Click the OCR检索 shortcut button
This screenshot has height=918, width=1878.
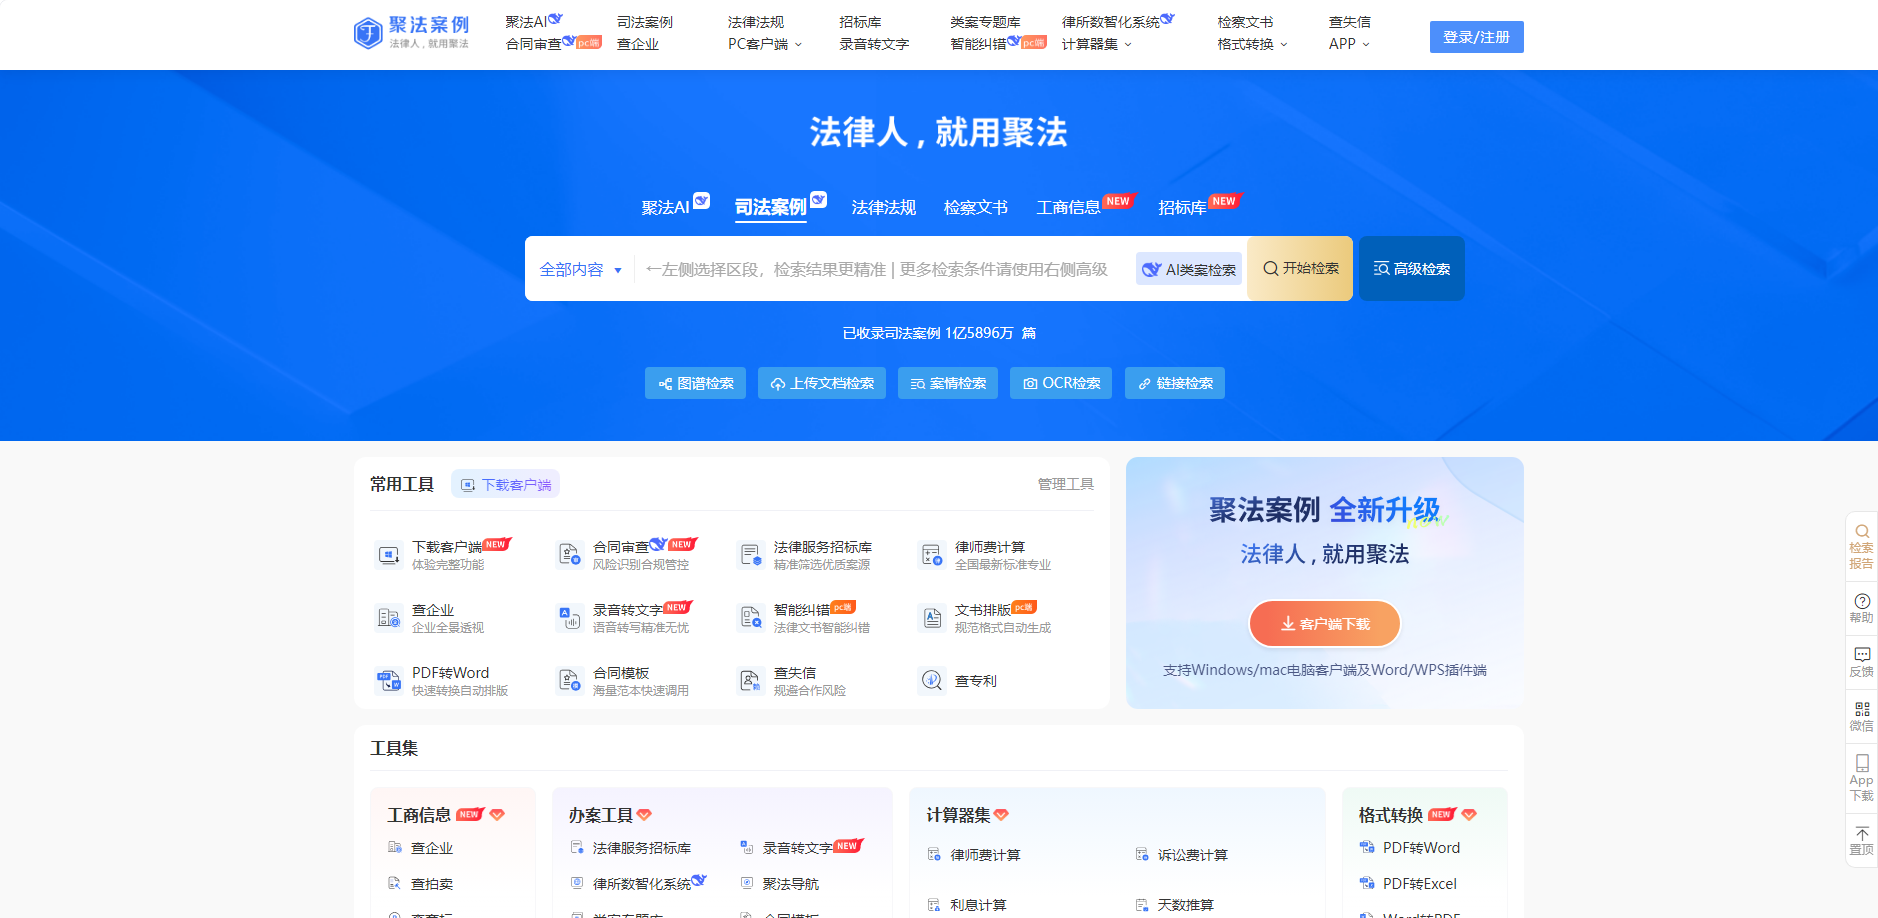coord(1061,383)
